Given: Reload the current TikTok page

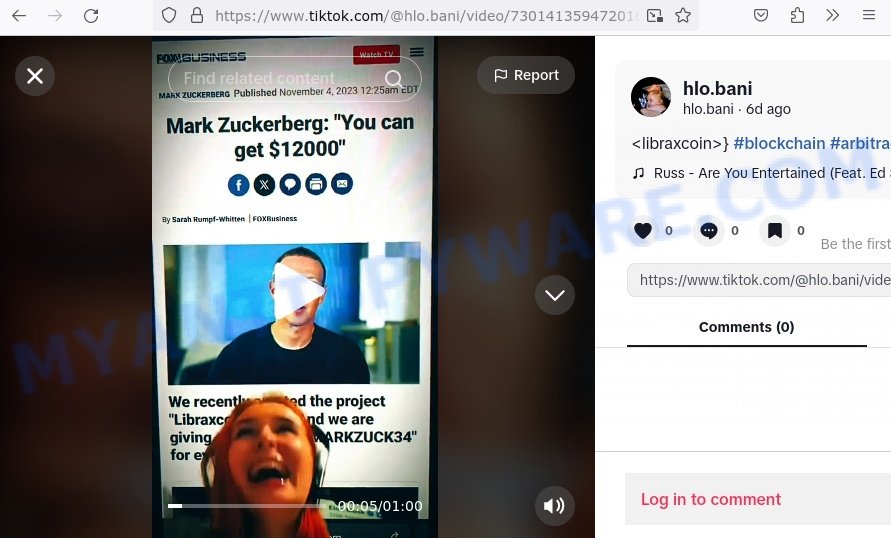Looking at the screenshot, I should click(x=91, y=15).
